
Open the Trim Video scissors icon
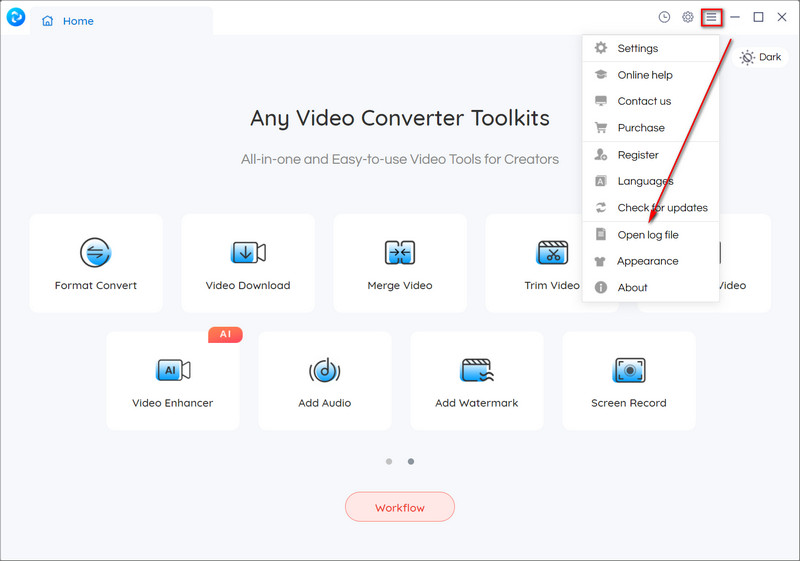[x=553, y=252]
